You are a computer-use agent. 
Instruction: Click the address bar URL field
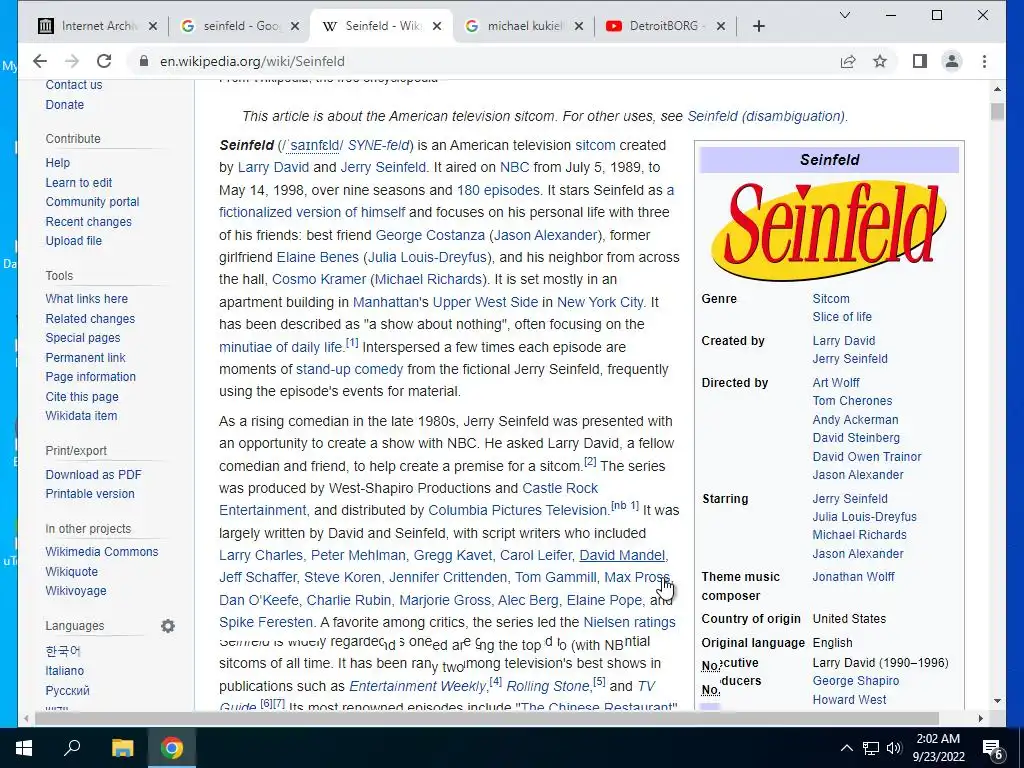(483, 61)
